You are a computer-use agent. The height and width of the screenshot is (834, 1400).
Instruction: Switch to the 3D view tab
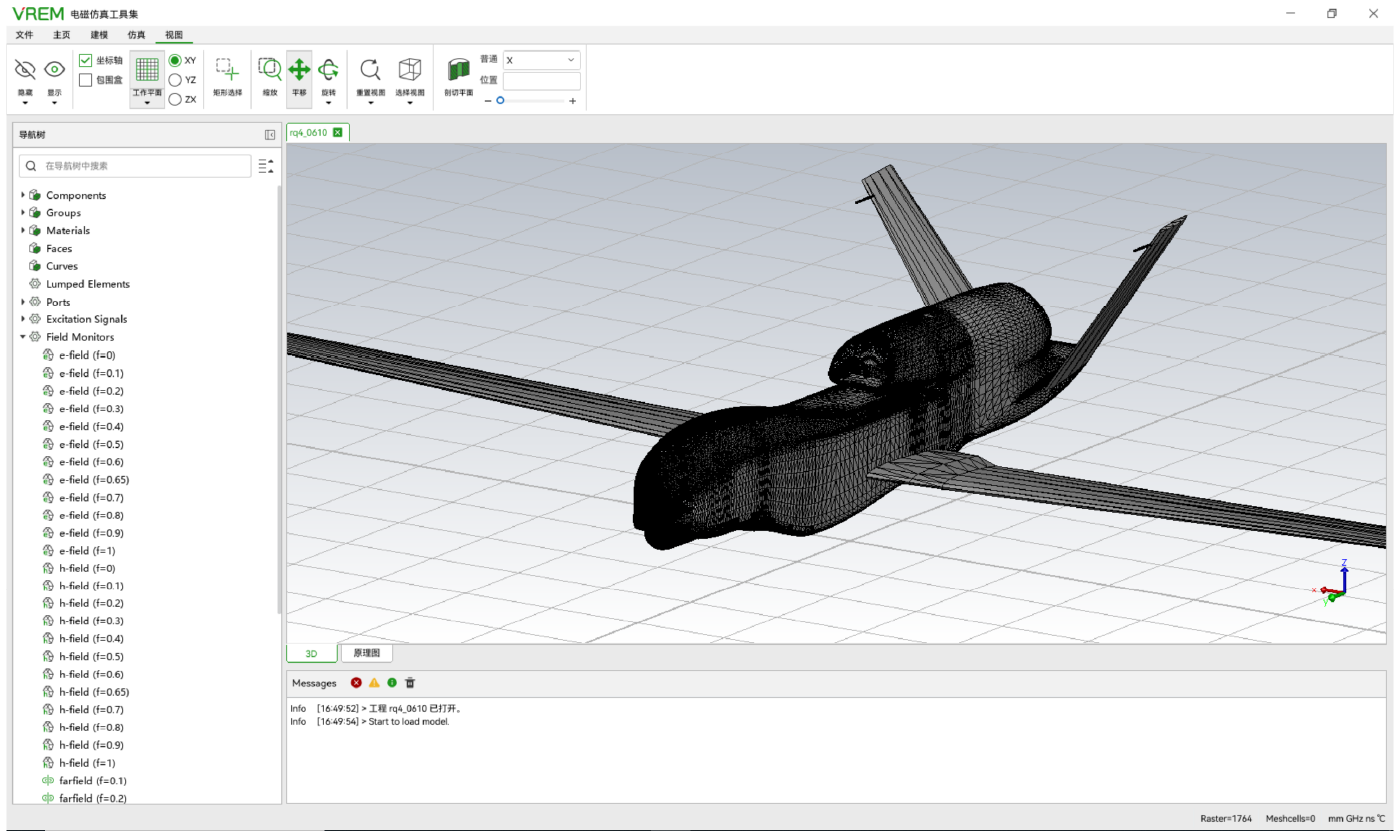pyautogui.click(x=311, y=654)
